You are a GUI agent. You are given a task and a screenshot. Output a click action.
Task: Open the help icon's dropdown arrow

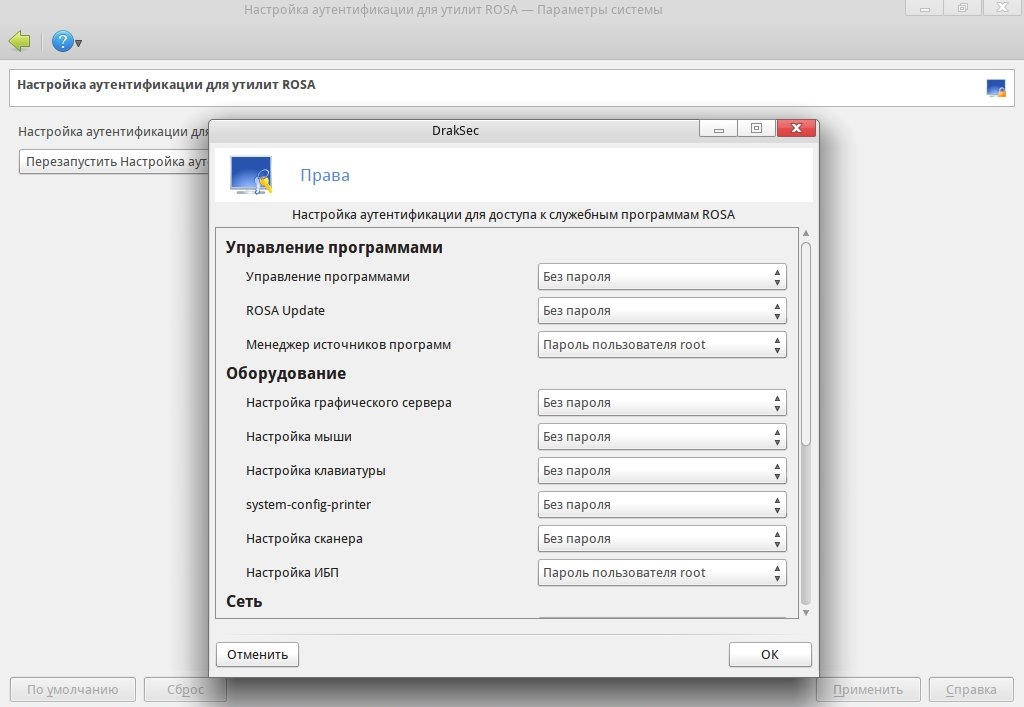coord(78,44)
